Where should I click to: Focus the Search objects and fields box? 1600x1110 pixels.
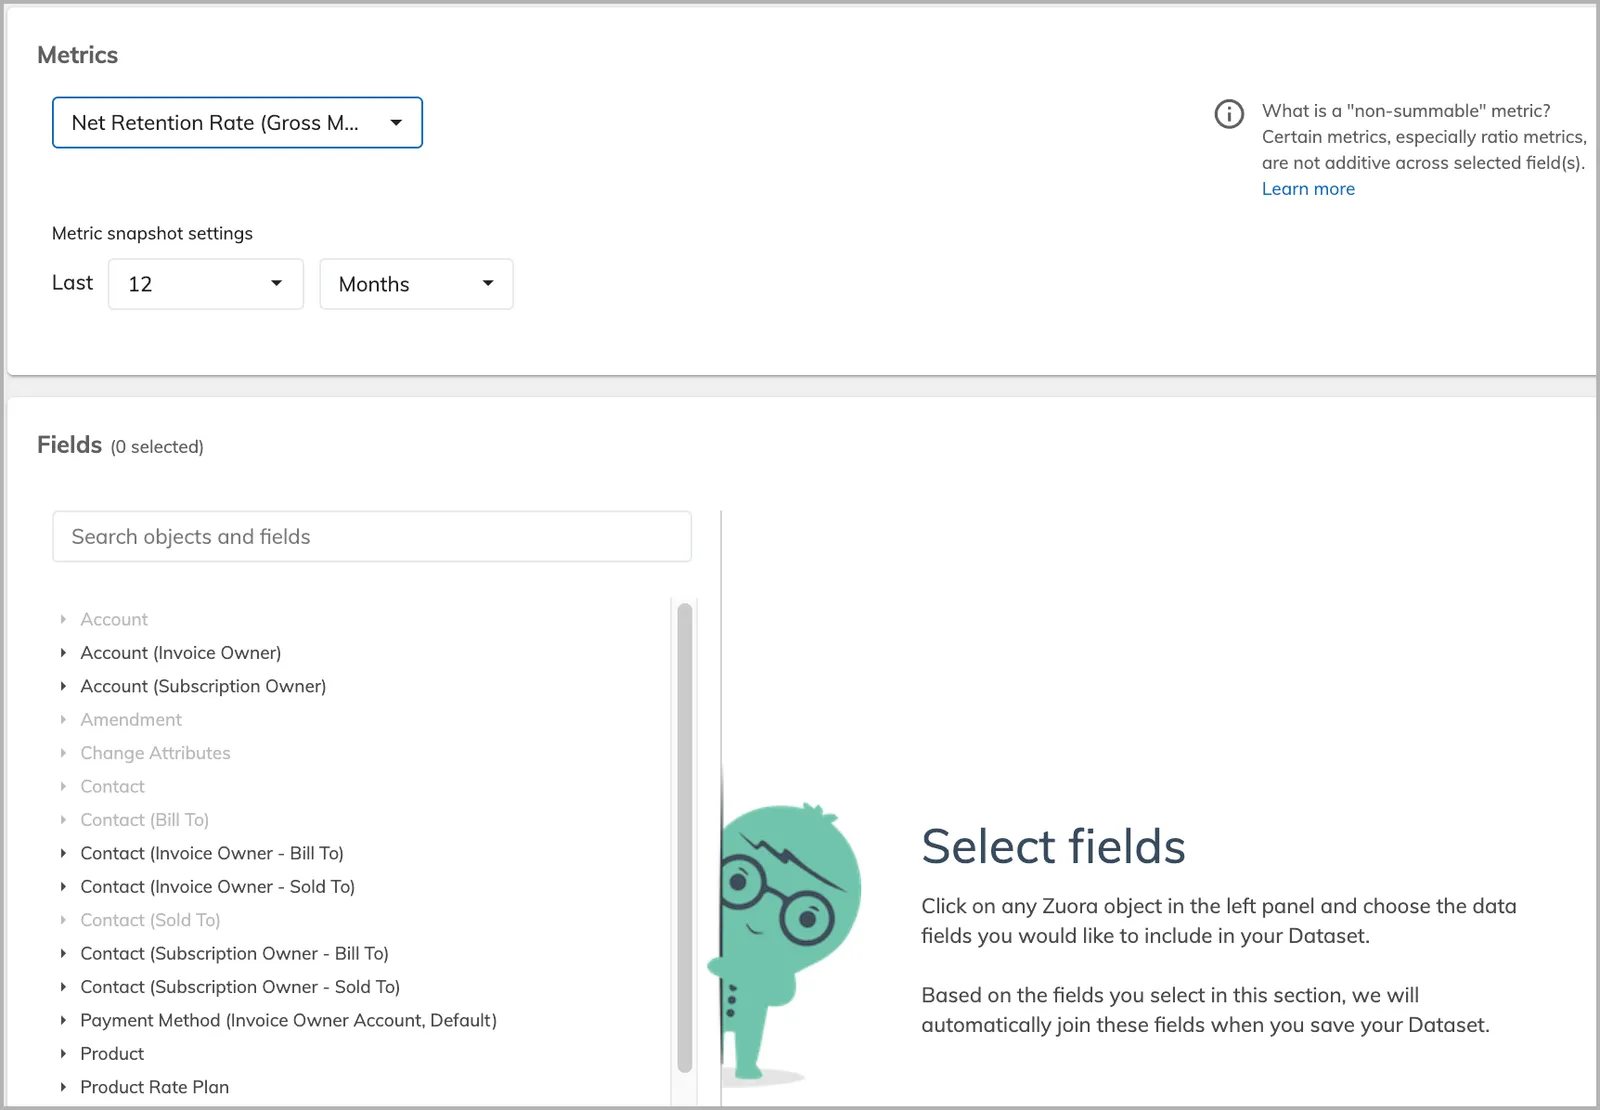click(372, 537)
